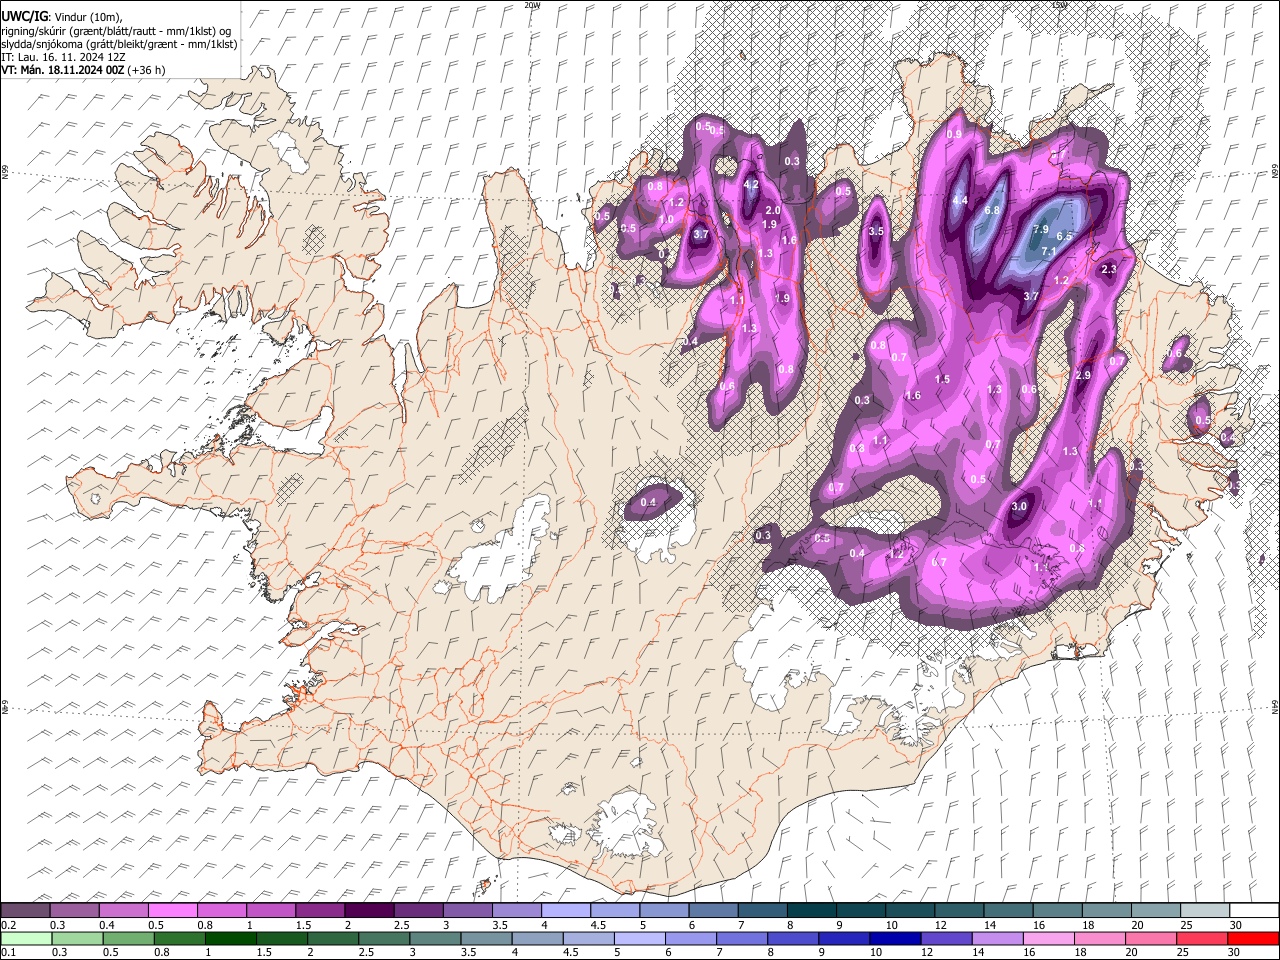Click the upper scale swatch starting at 0.2
Viewport: 1280px width, 960px height.
tap(25, 910)
